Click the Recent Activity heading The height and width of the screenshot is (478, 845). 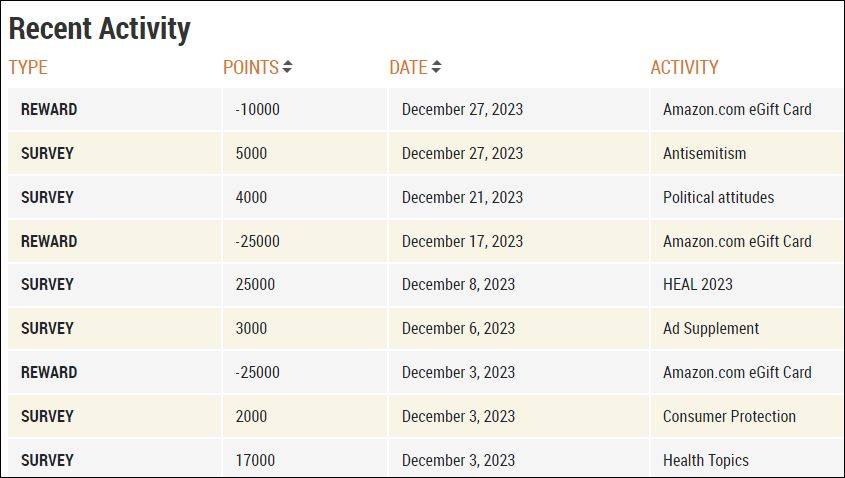click(99, 29)
